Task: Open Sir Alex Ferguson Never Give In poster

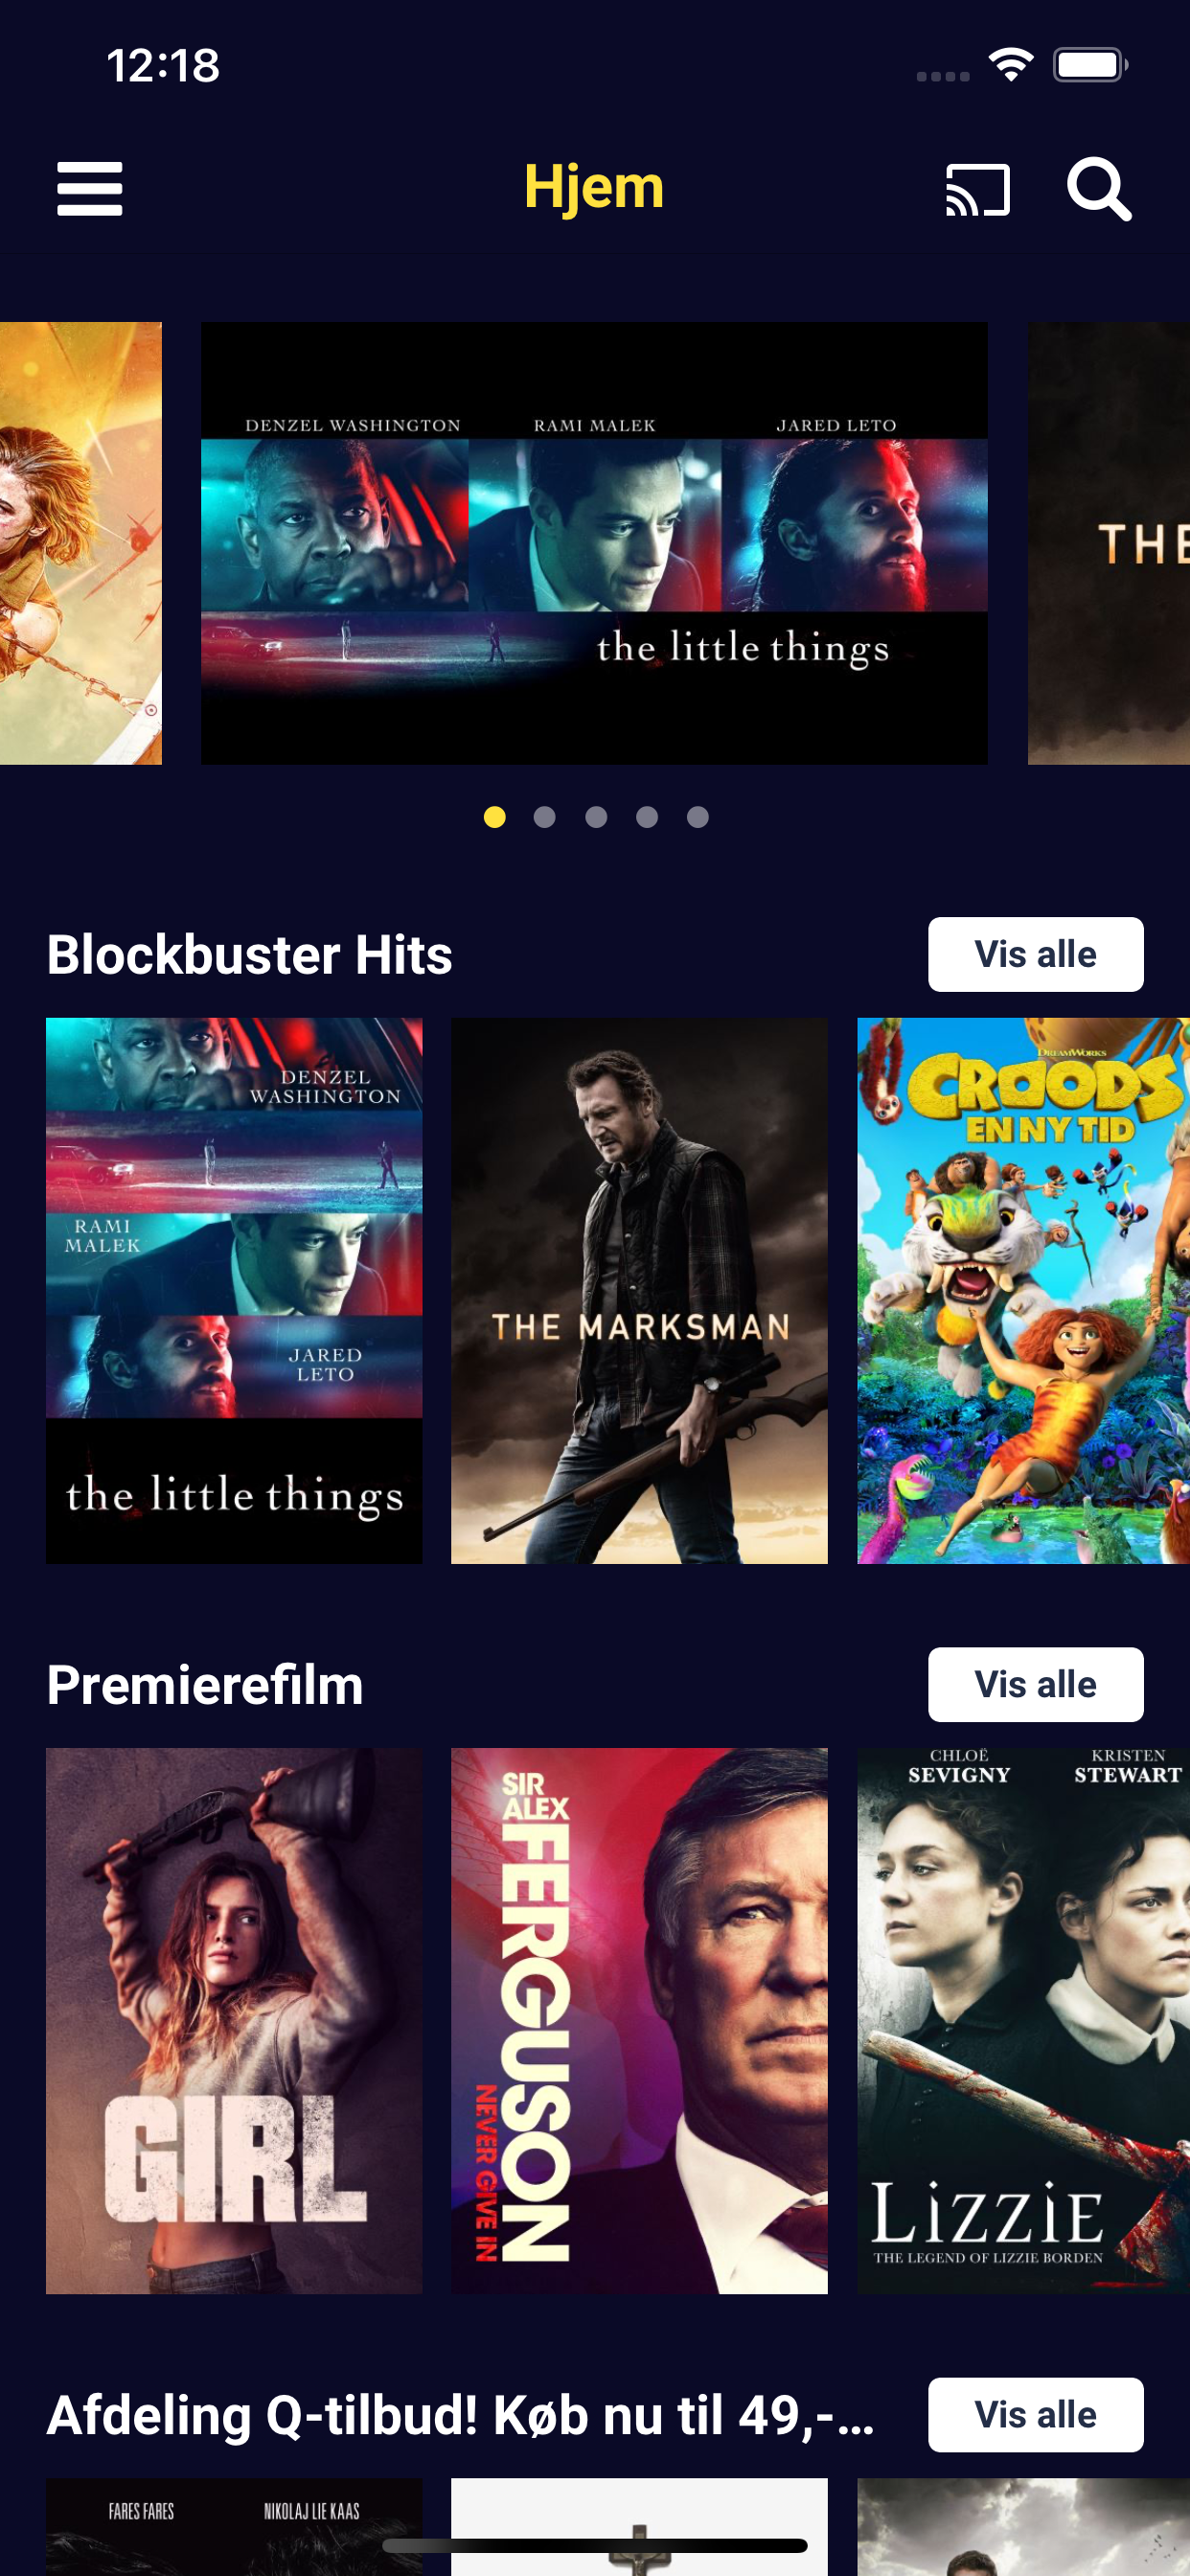Action: tap(639, 2020)
